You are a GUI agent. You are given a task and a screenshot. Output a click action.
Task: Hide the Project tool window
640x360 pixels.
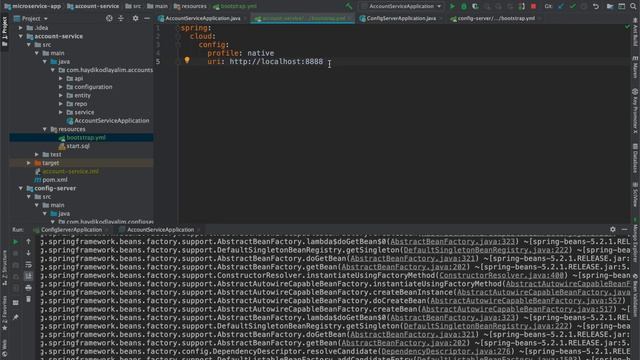click(147, 18)
